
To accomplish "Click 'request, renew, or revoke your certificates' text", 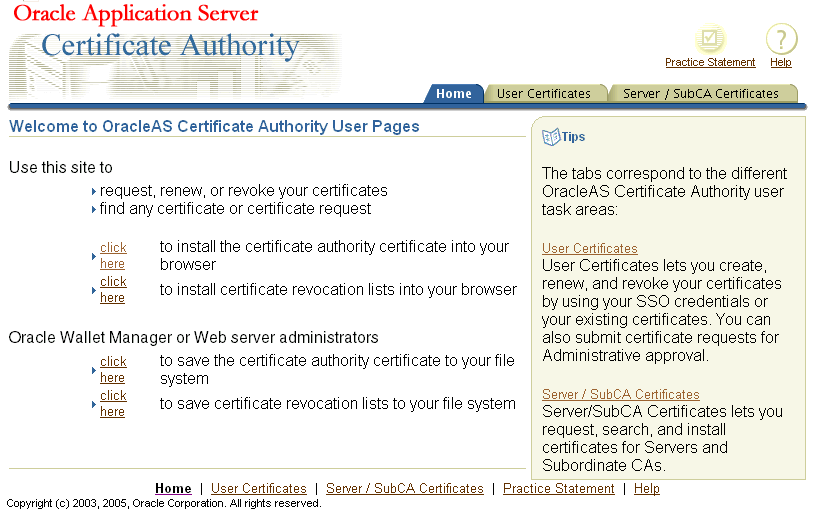I will point(243,191).
